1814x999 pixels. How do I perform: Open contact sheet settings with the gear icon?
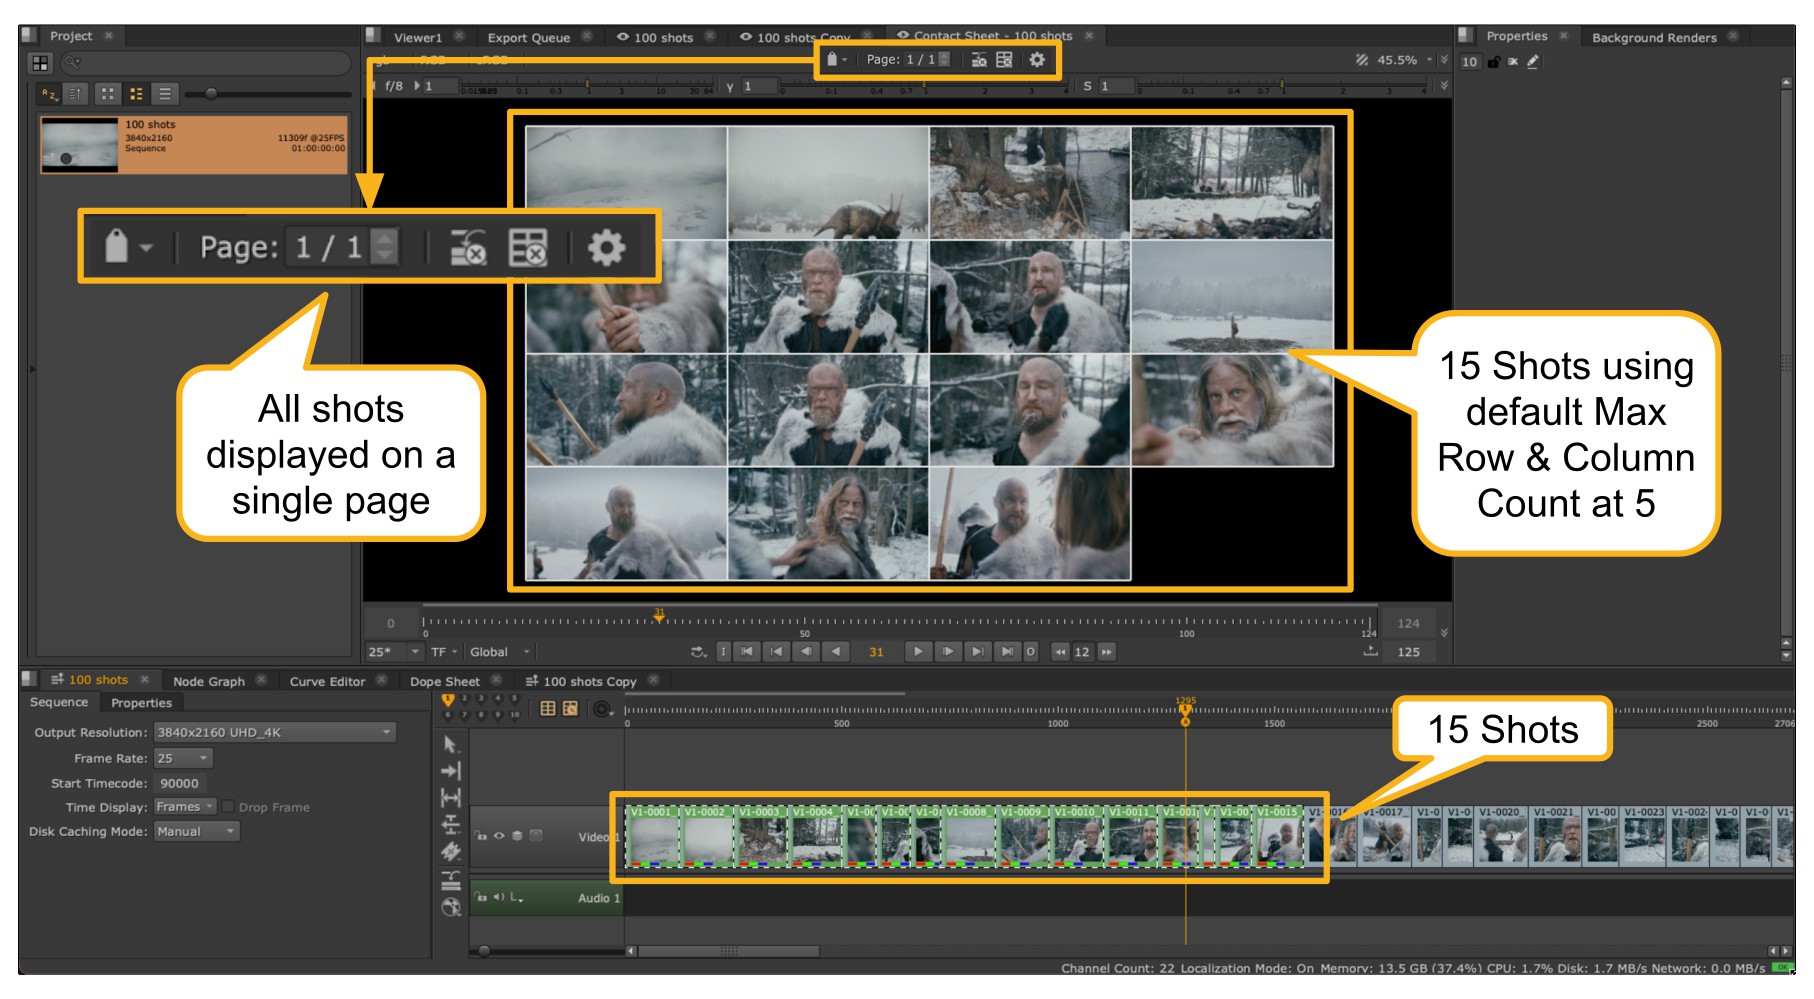point(1037,60)
